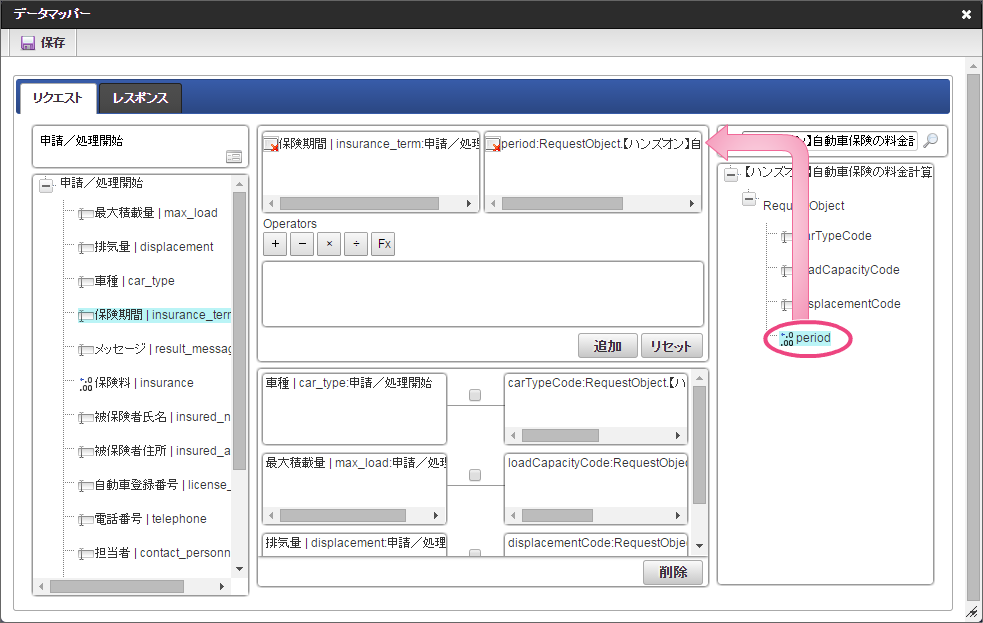Image resolution: width=983 pixels, height=623 pixels.
Task: Switch to レスポンス tab
Action: 140,98
